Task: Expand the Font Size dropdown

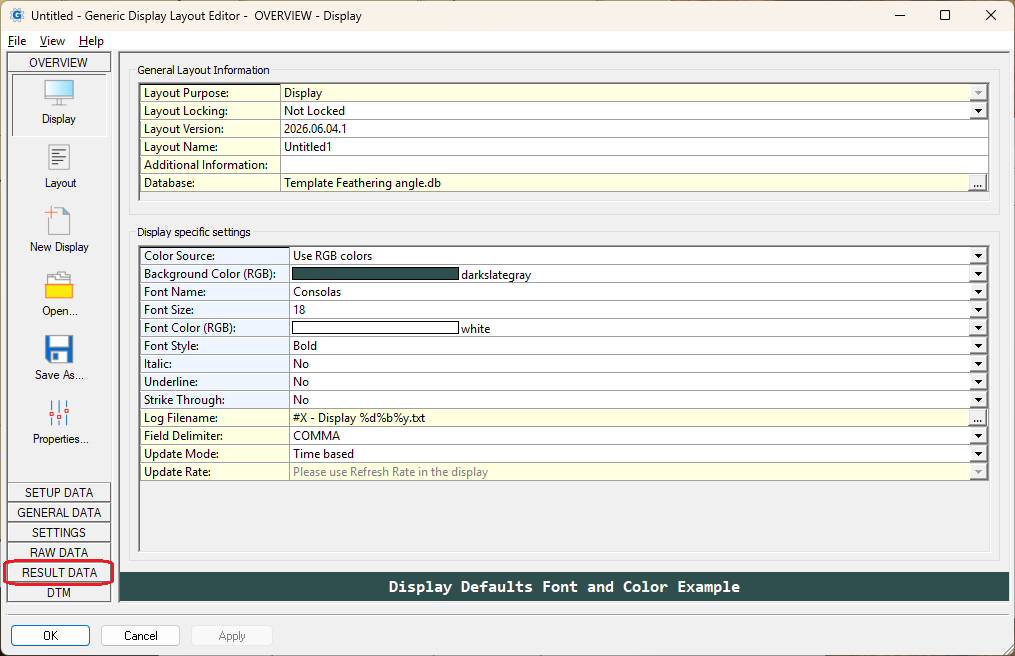Action: point(978,310)
